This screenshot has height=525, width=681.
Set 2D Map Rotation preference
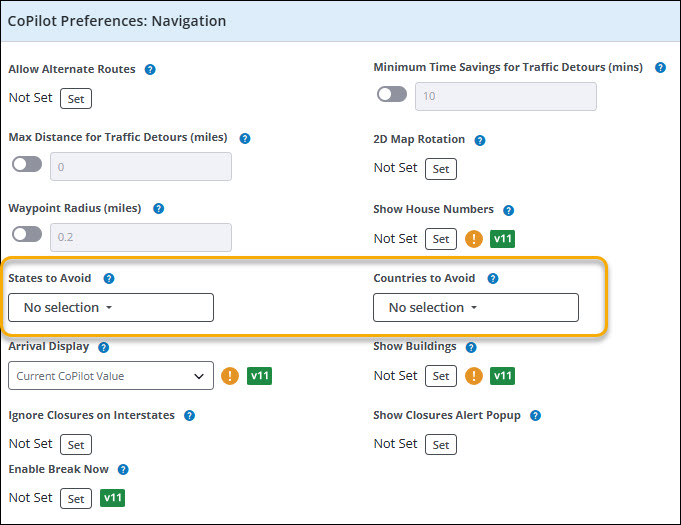pyautogui.click(x=440, y=169)
